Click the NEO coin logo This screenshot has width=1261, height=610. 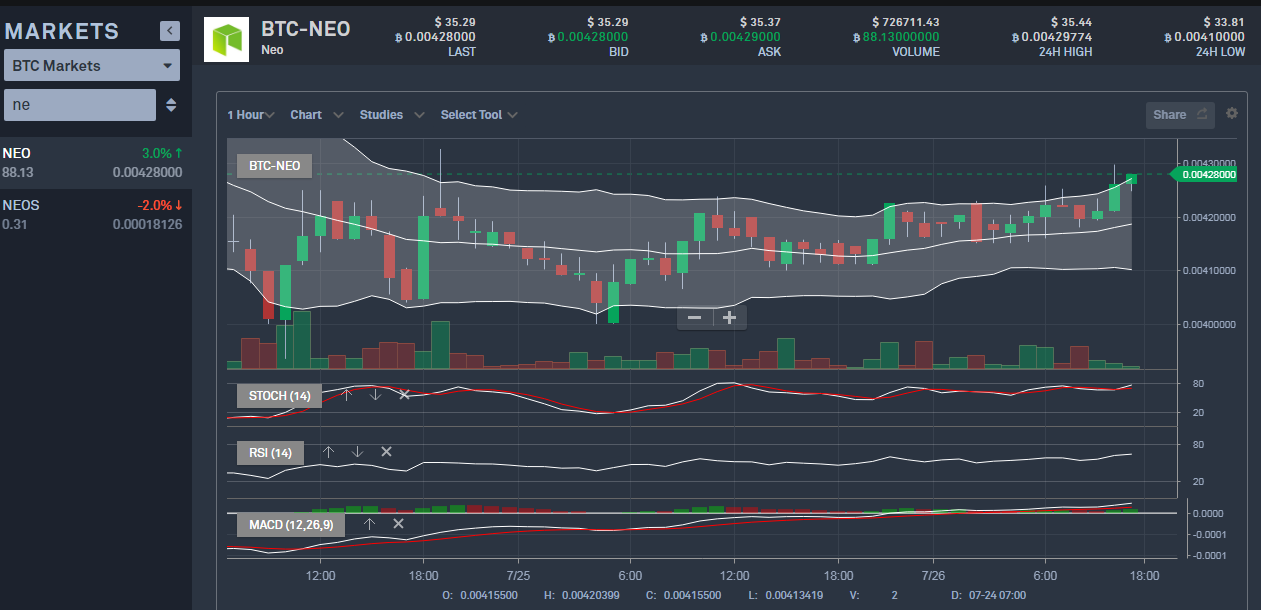coord(226,38)
